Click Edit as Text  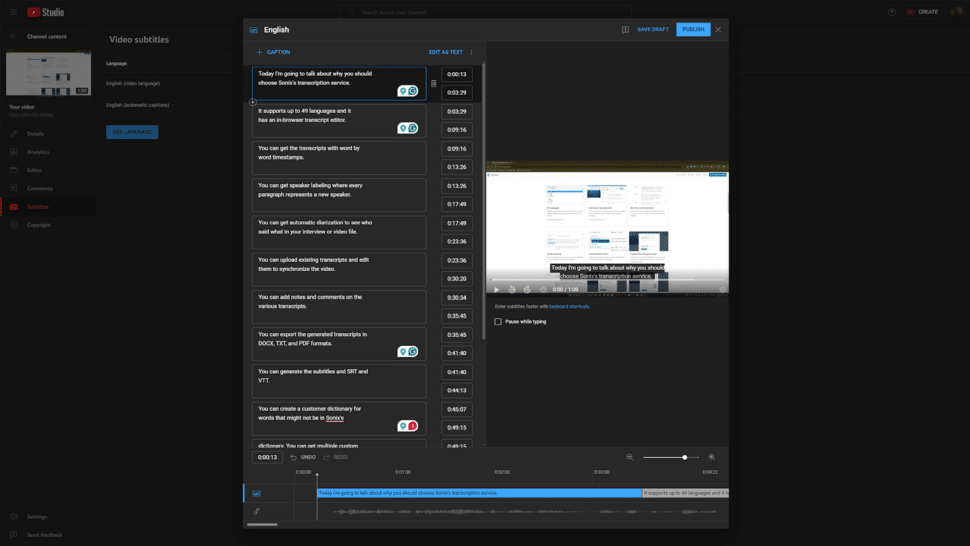(x=446, y=52)
